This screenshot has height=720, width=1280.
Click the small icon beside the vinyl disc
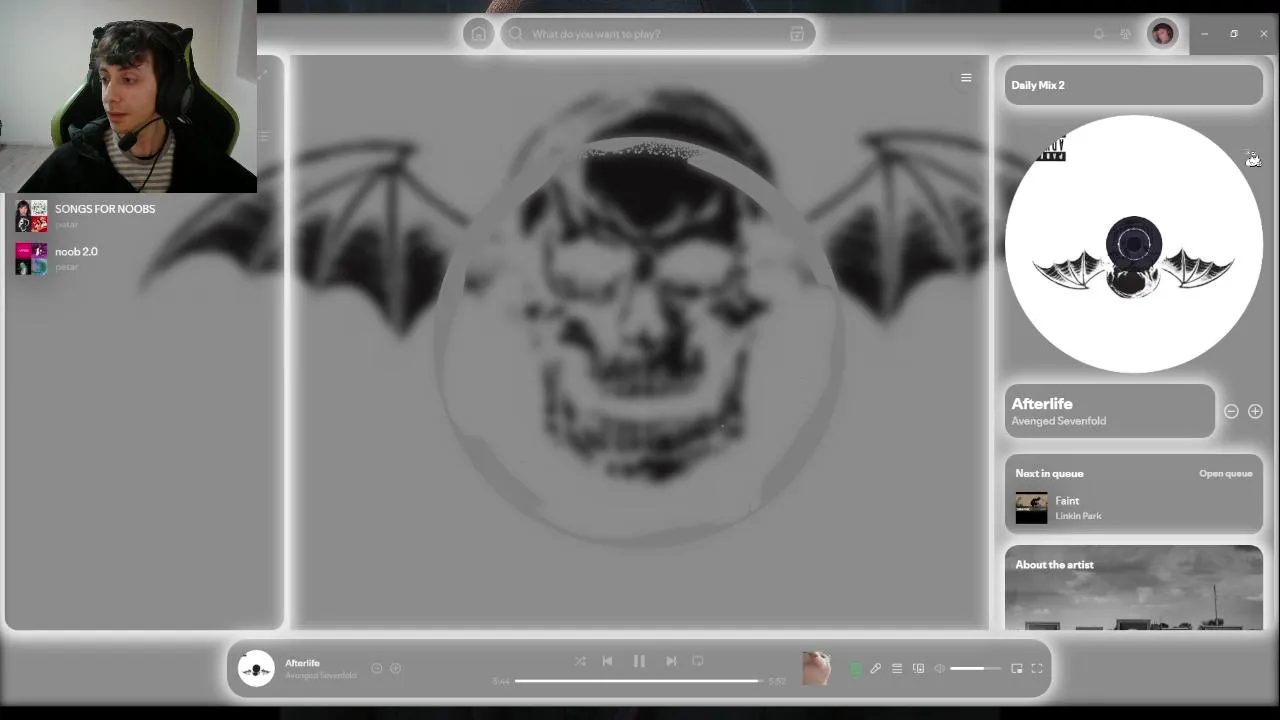(1252, 159)
